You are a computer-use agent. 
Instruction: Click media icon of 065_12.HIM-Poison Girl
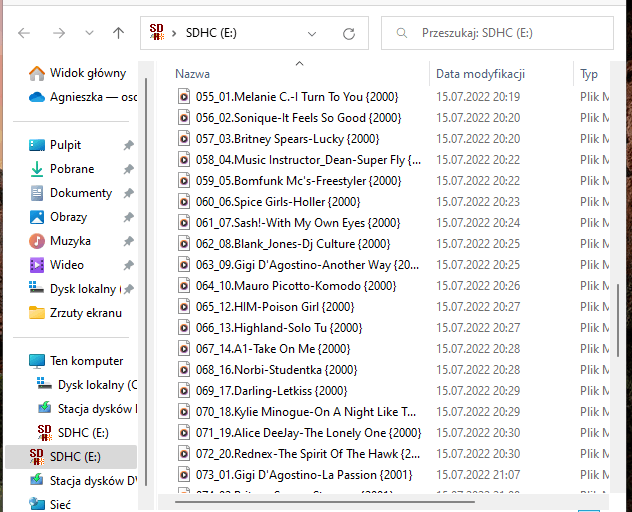[184, 306]
